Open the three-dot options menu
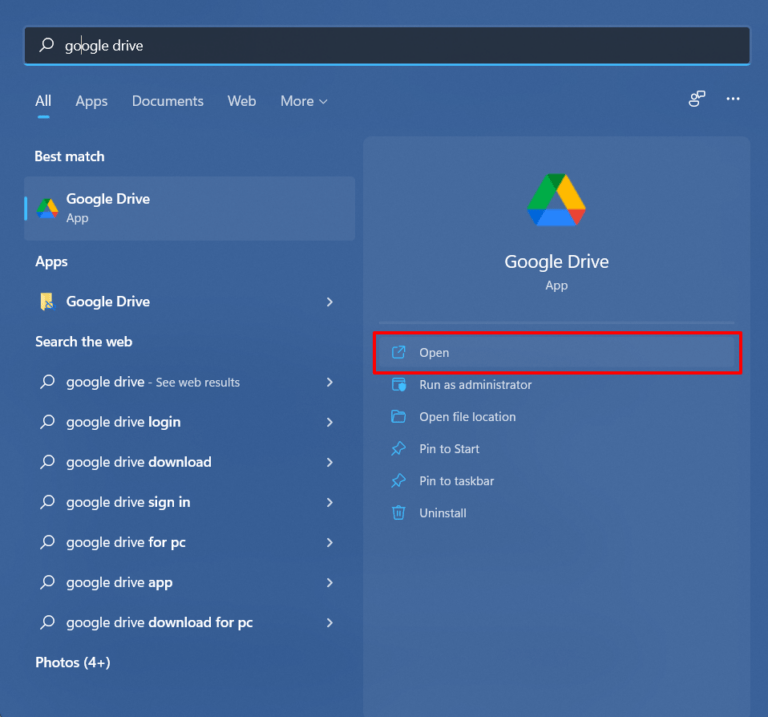768x717 pixels. [733, 99]
